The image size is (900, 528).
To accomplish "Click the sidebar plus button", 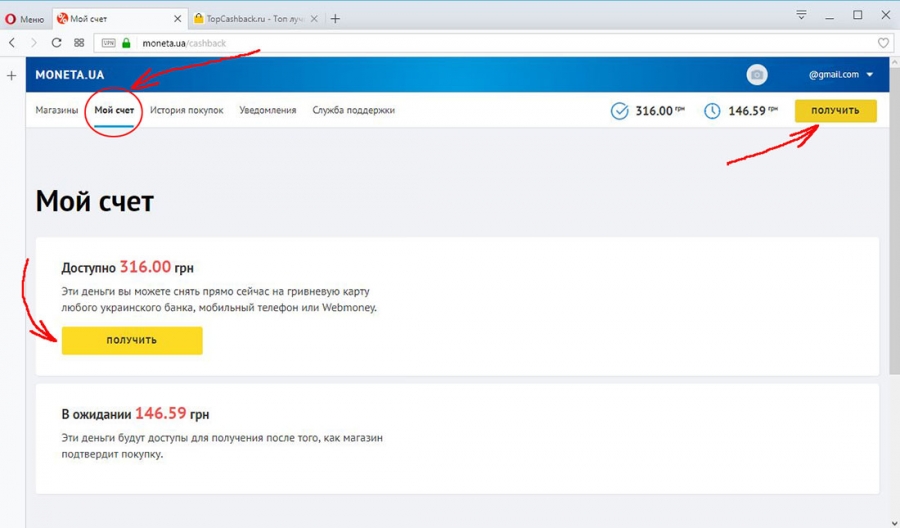I will click(x=11, y=76).
